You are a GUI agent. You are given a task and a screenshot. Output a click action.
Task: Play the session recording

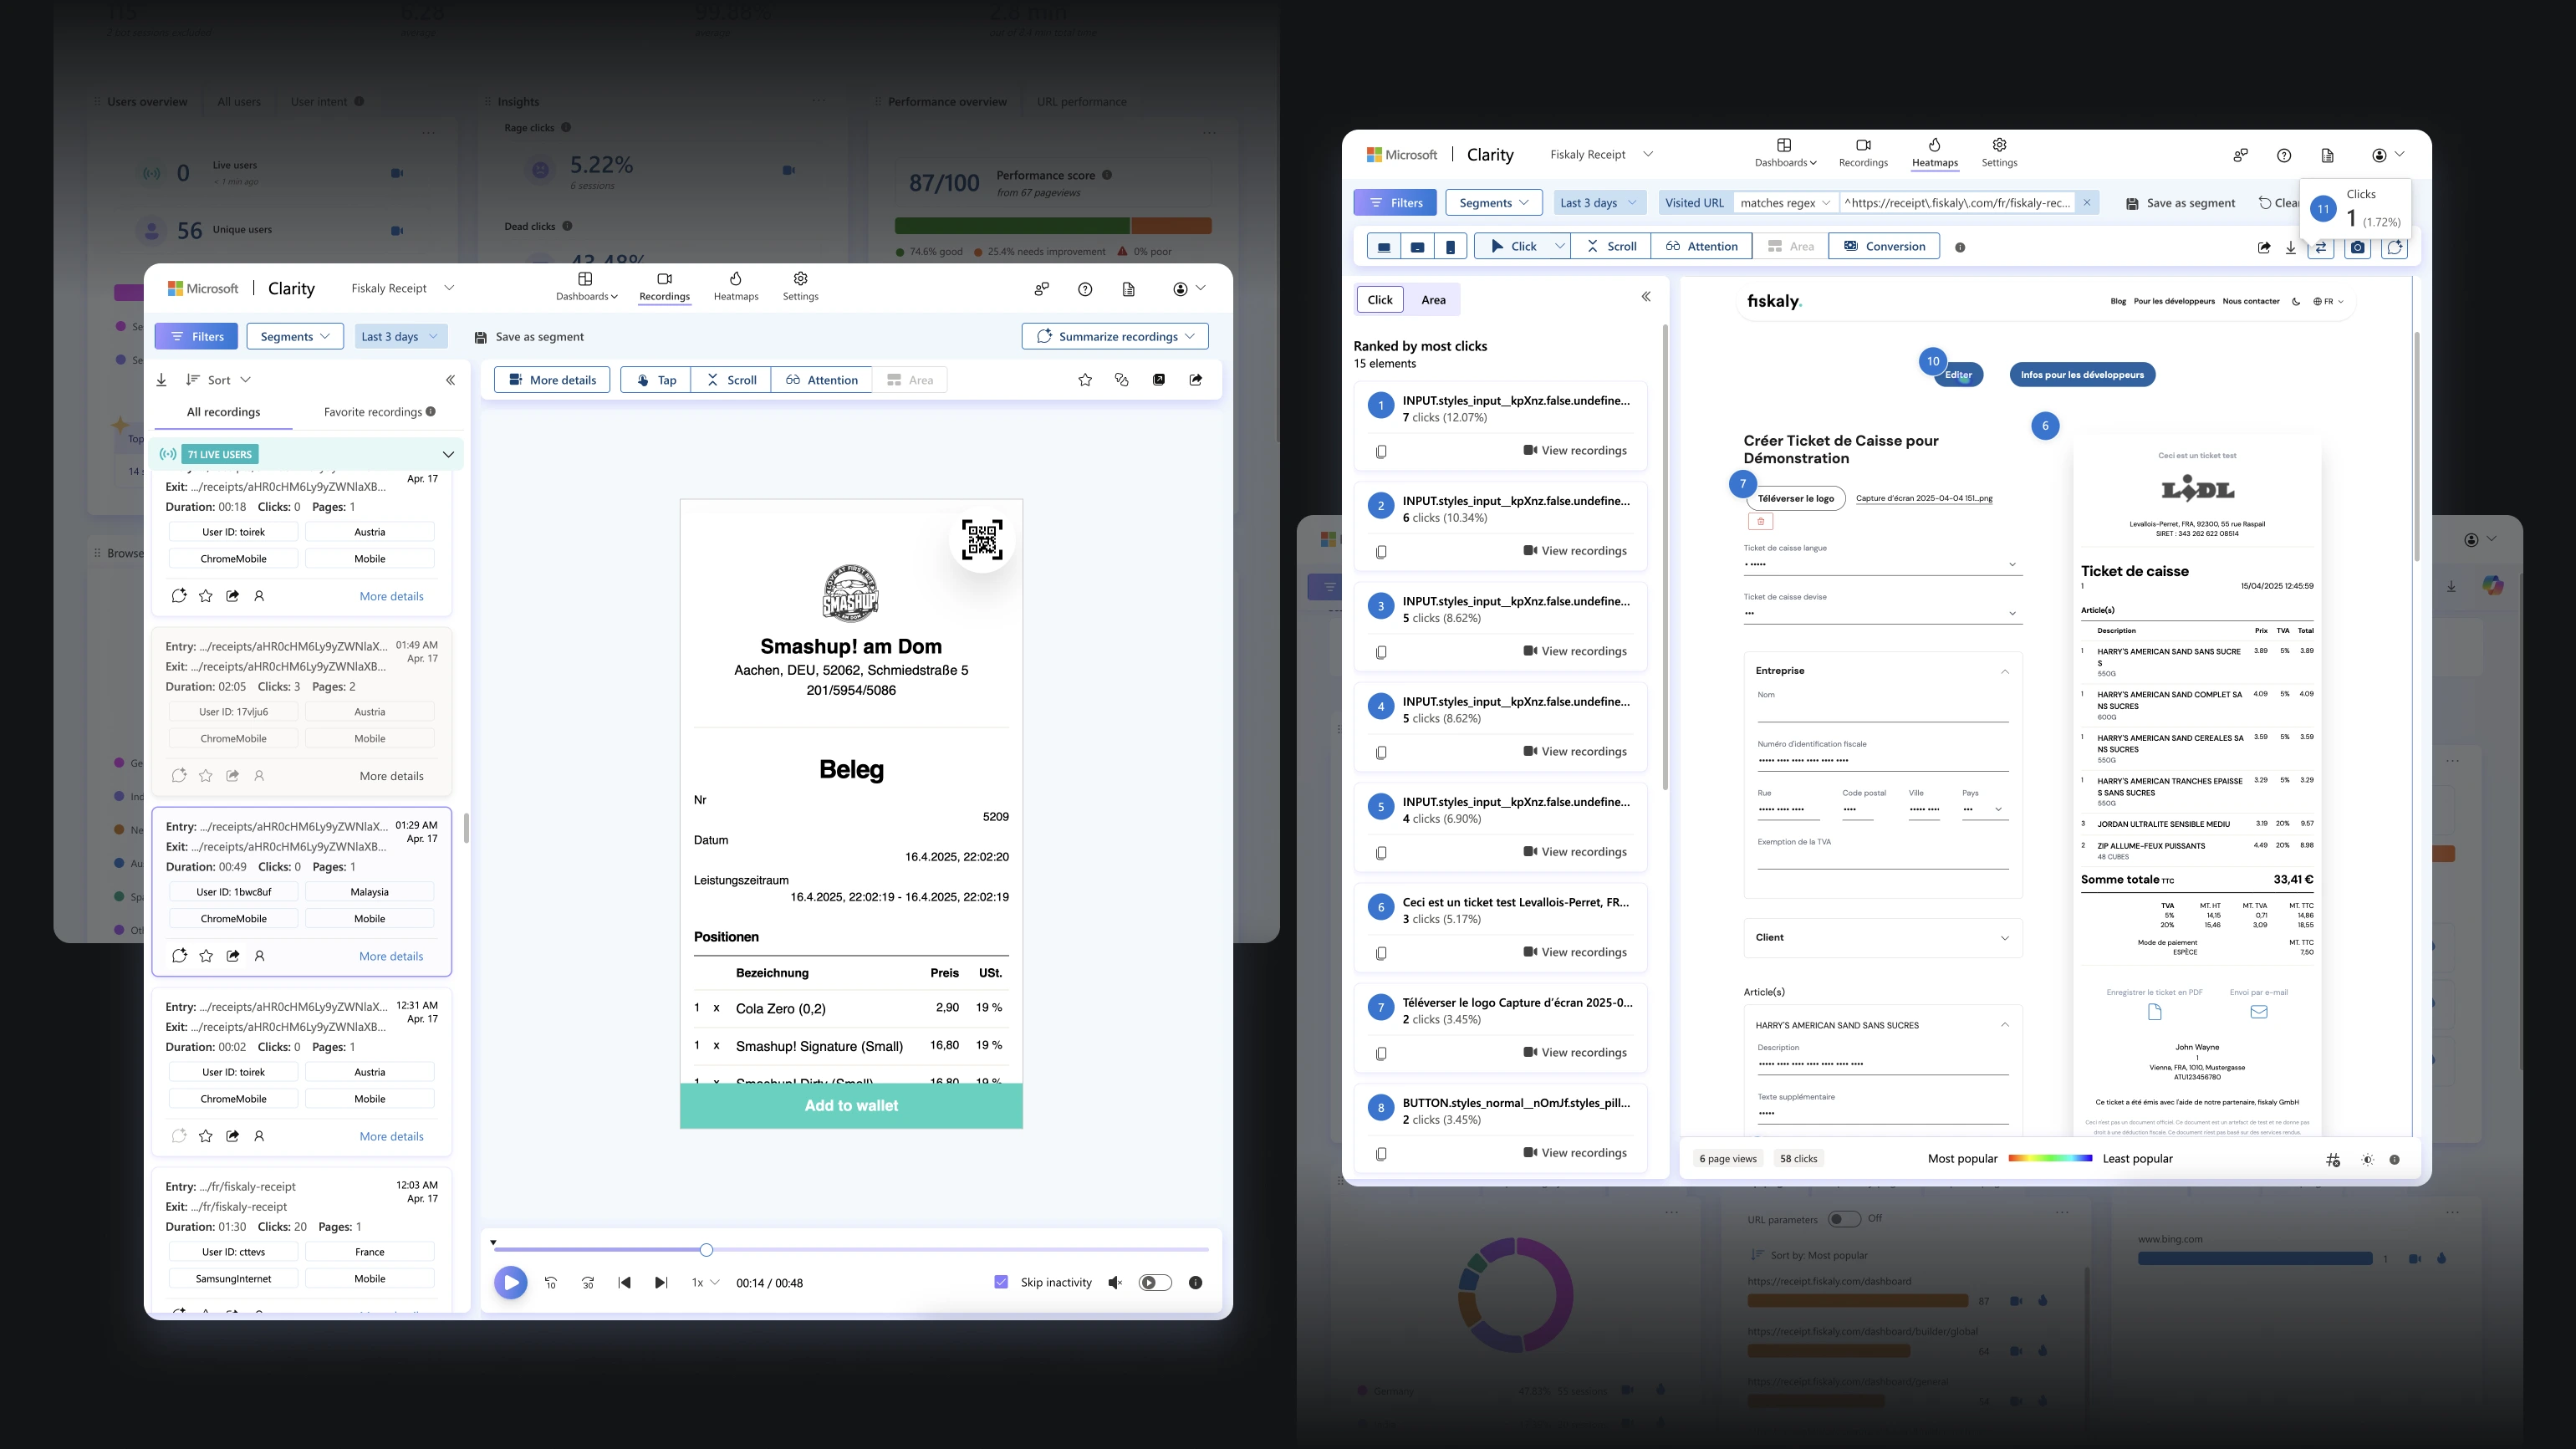tap(510, 1282)
